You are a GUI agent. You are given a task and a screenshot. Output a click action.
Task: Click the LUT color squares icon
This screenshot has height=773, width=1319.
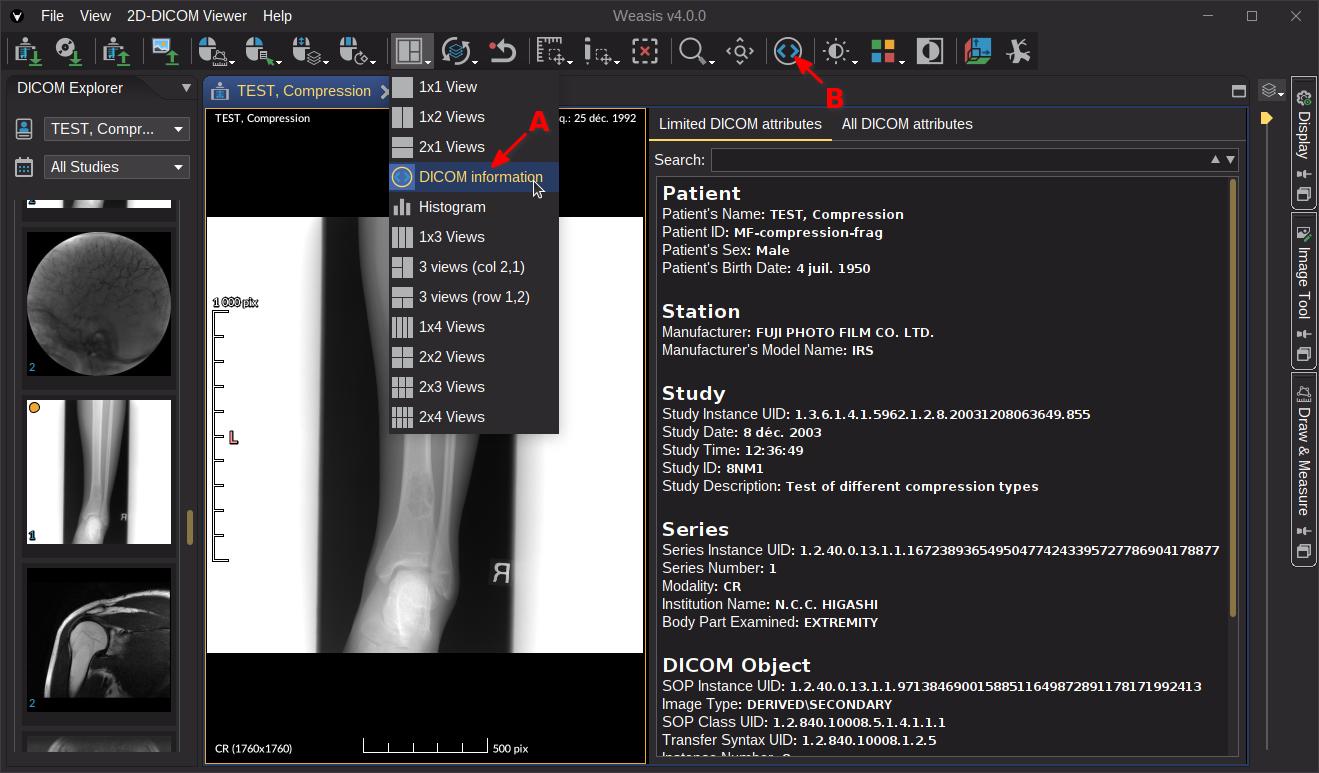(x=884, y=51)
